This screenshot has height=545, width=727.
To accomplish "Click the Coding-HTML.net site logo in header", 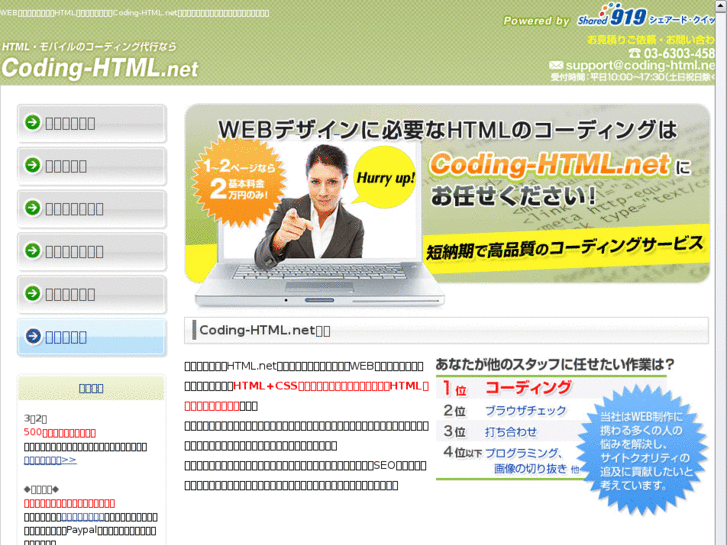I will point(100,68).
